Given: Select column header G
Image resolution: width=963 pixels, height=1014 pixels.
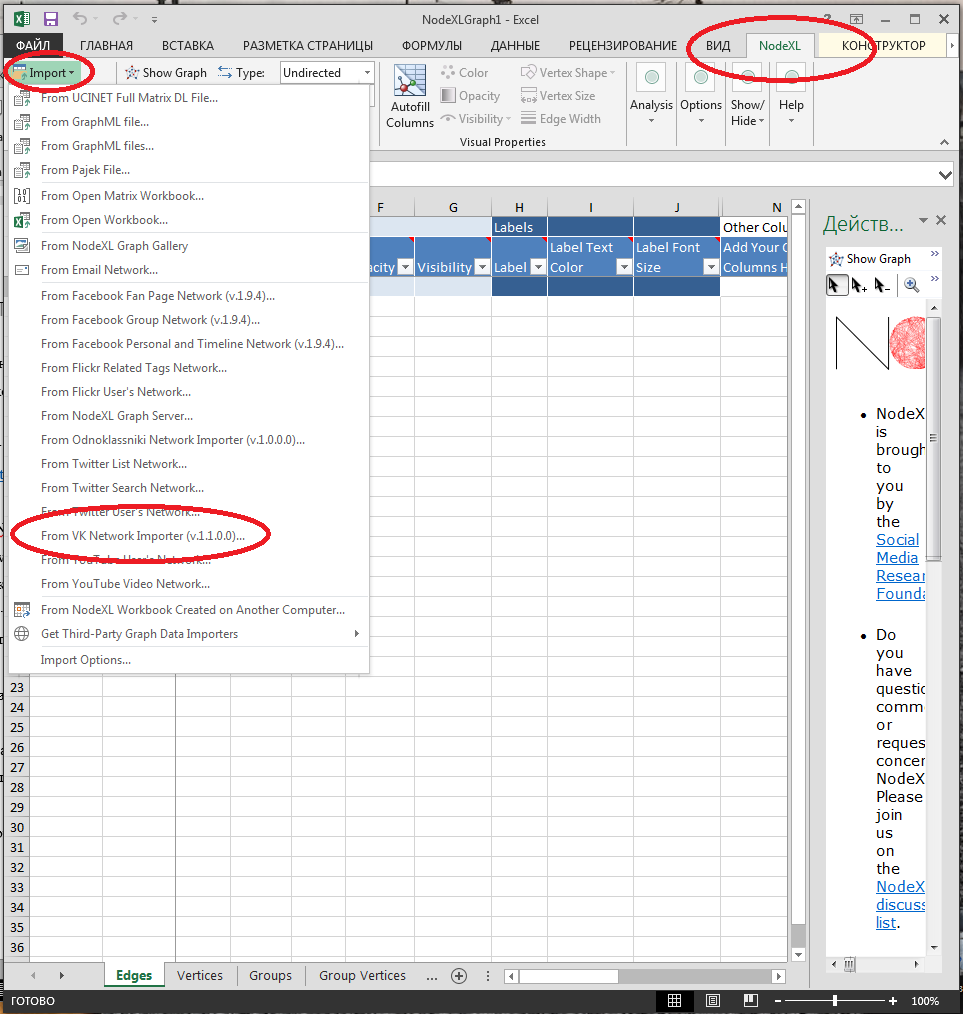Looking at the screenshot, I should (x=453, y=207).
